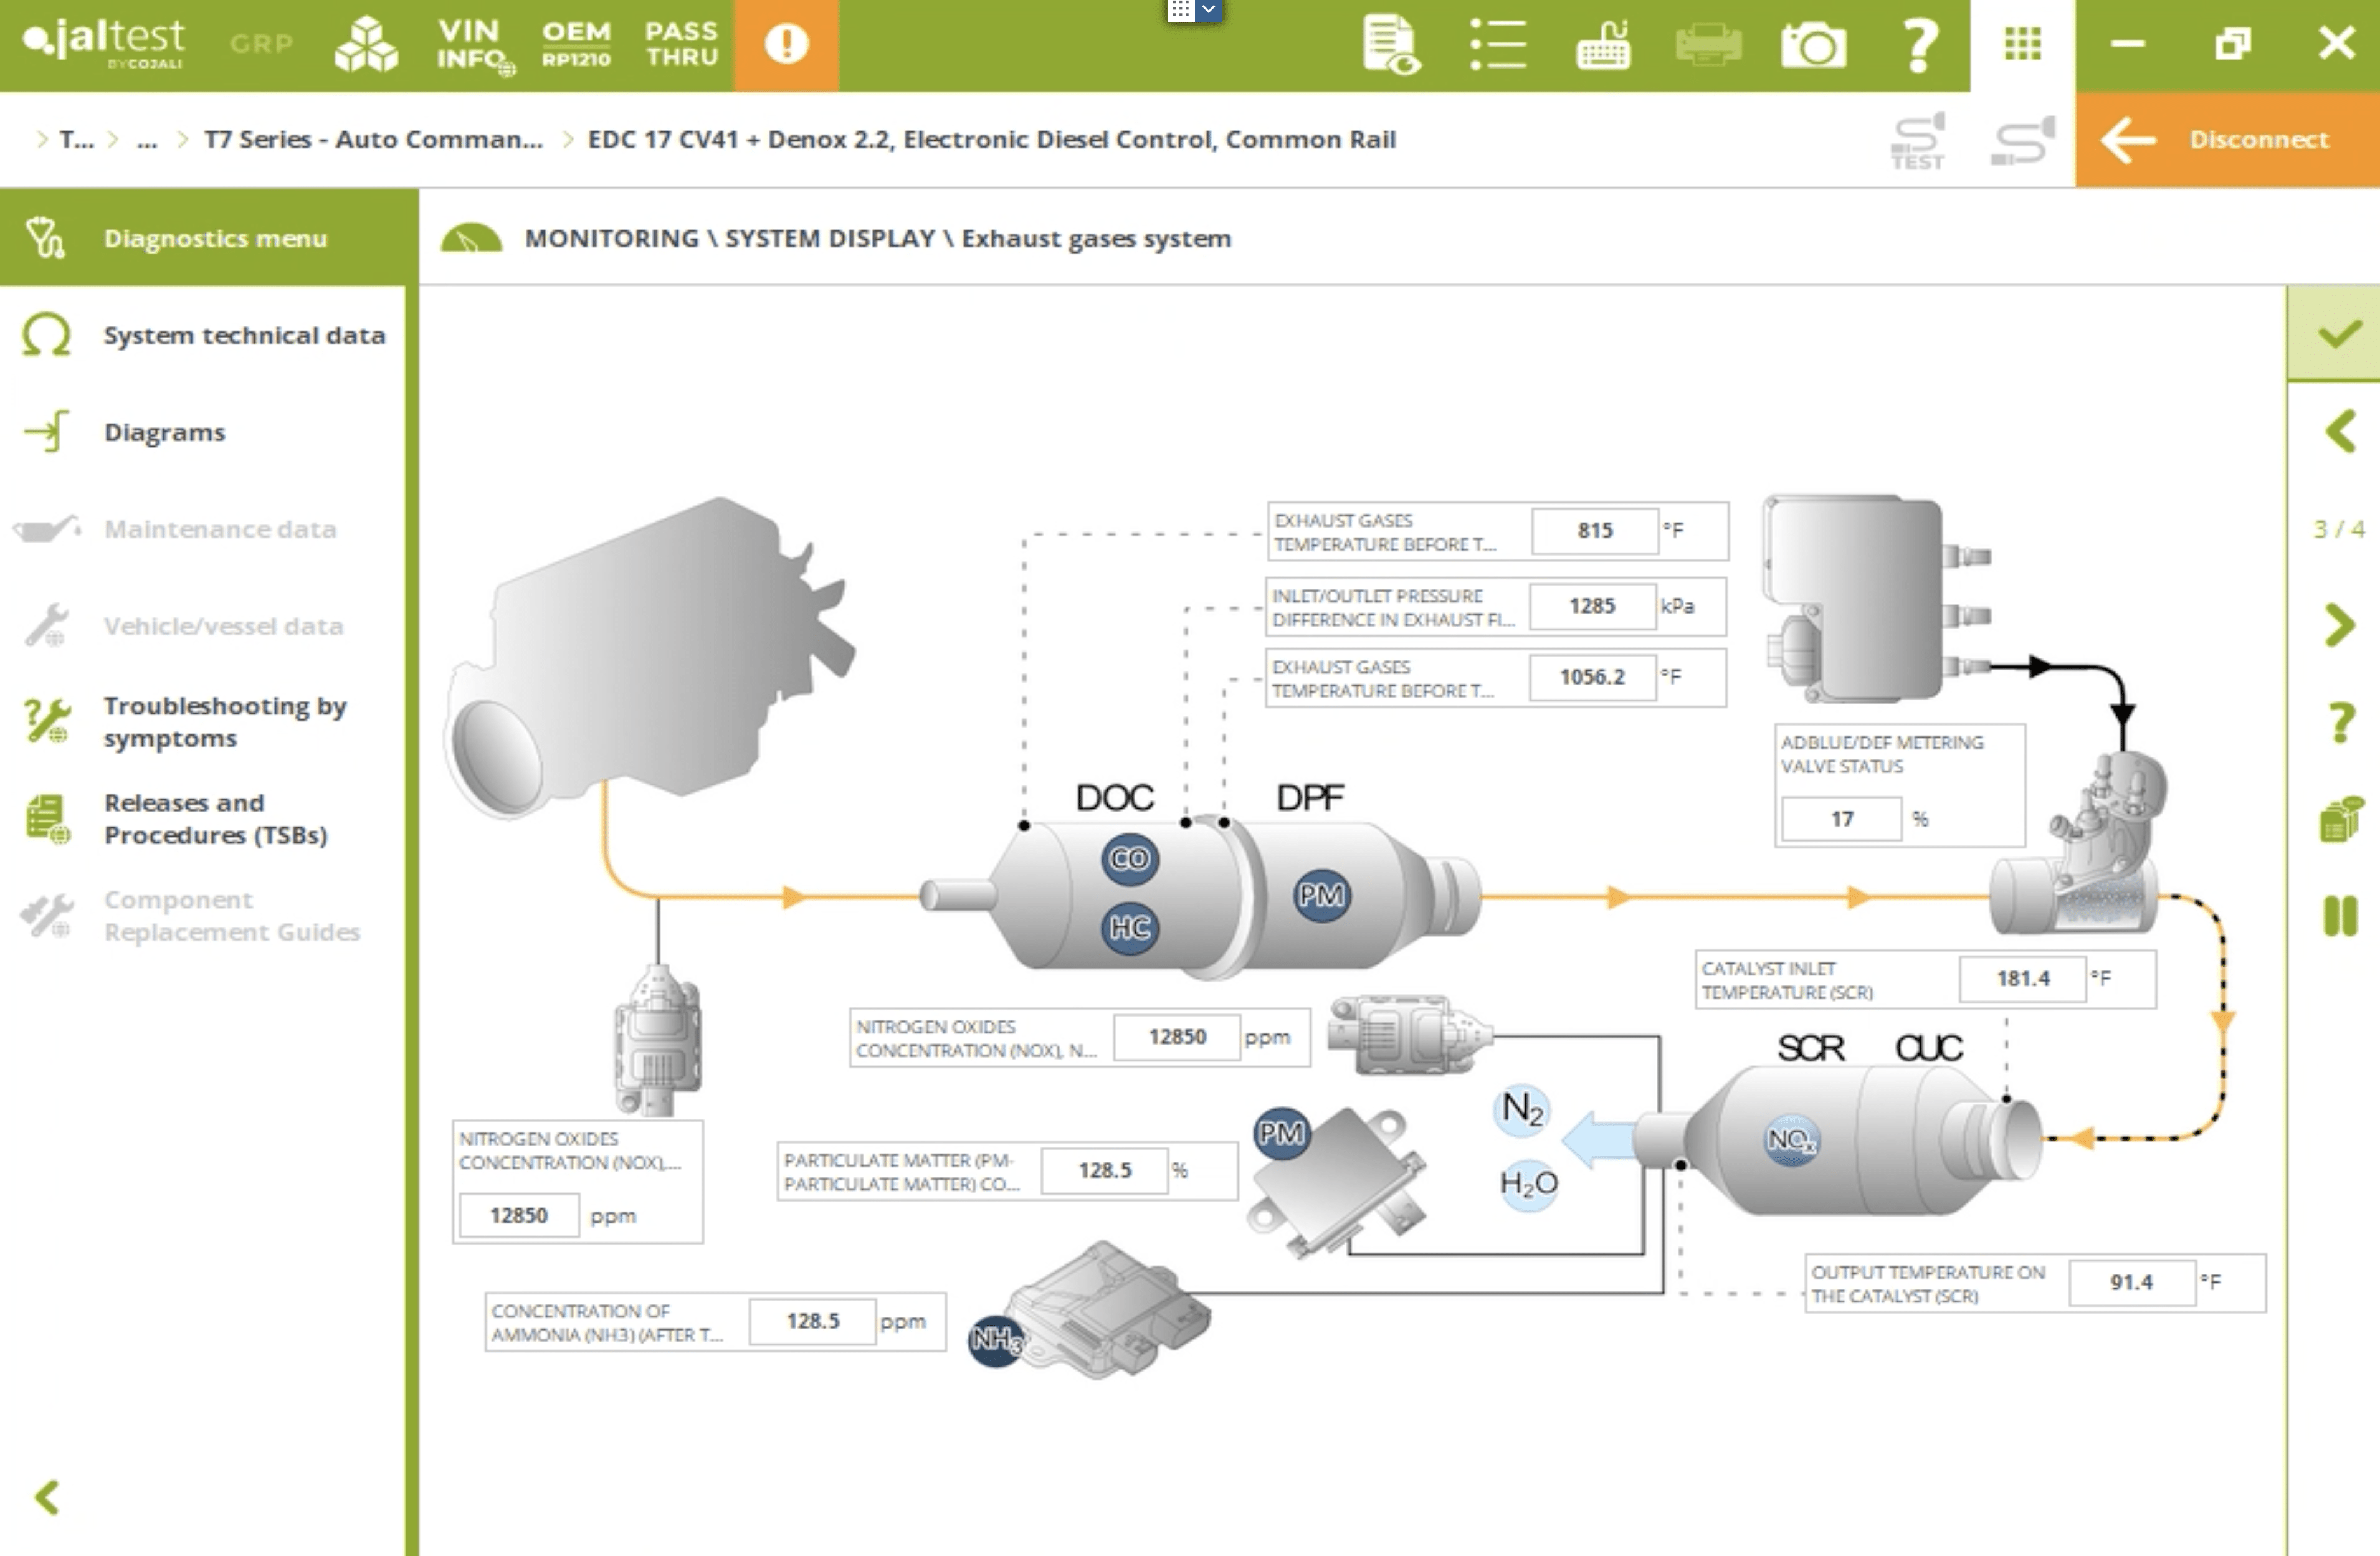
Task: Open System technical data
Action: tap(243, 335)
